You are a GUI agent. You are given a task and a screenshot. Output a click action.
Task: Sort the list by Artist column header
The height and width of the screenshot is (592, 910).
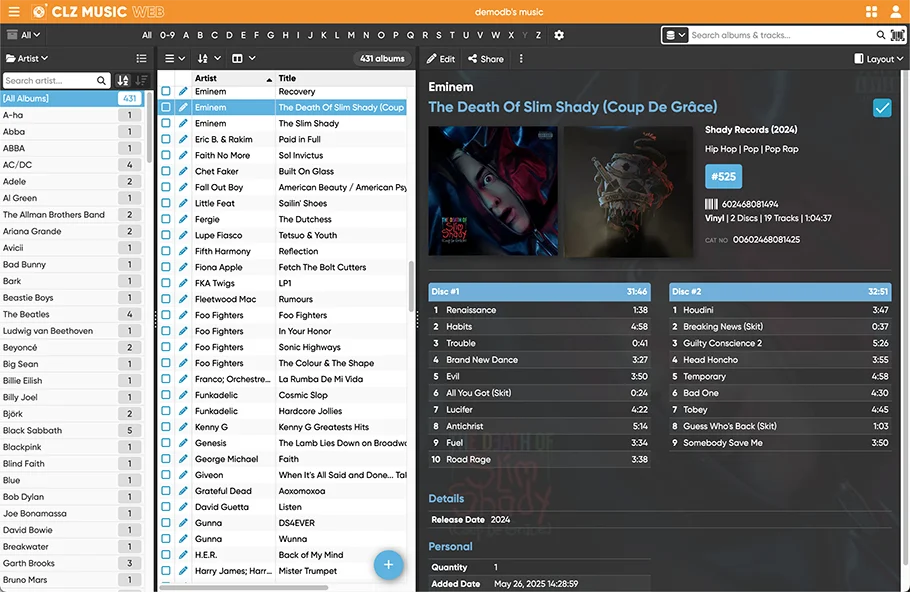233,78
